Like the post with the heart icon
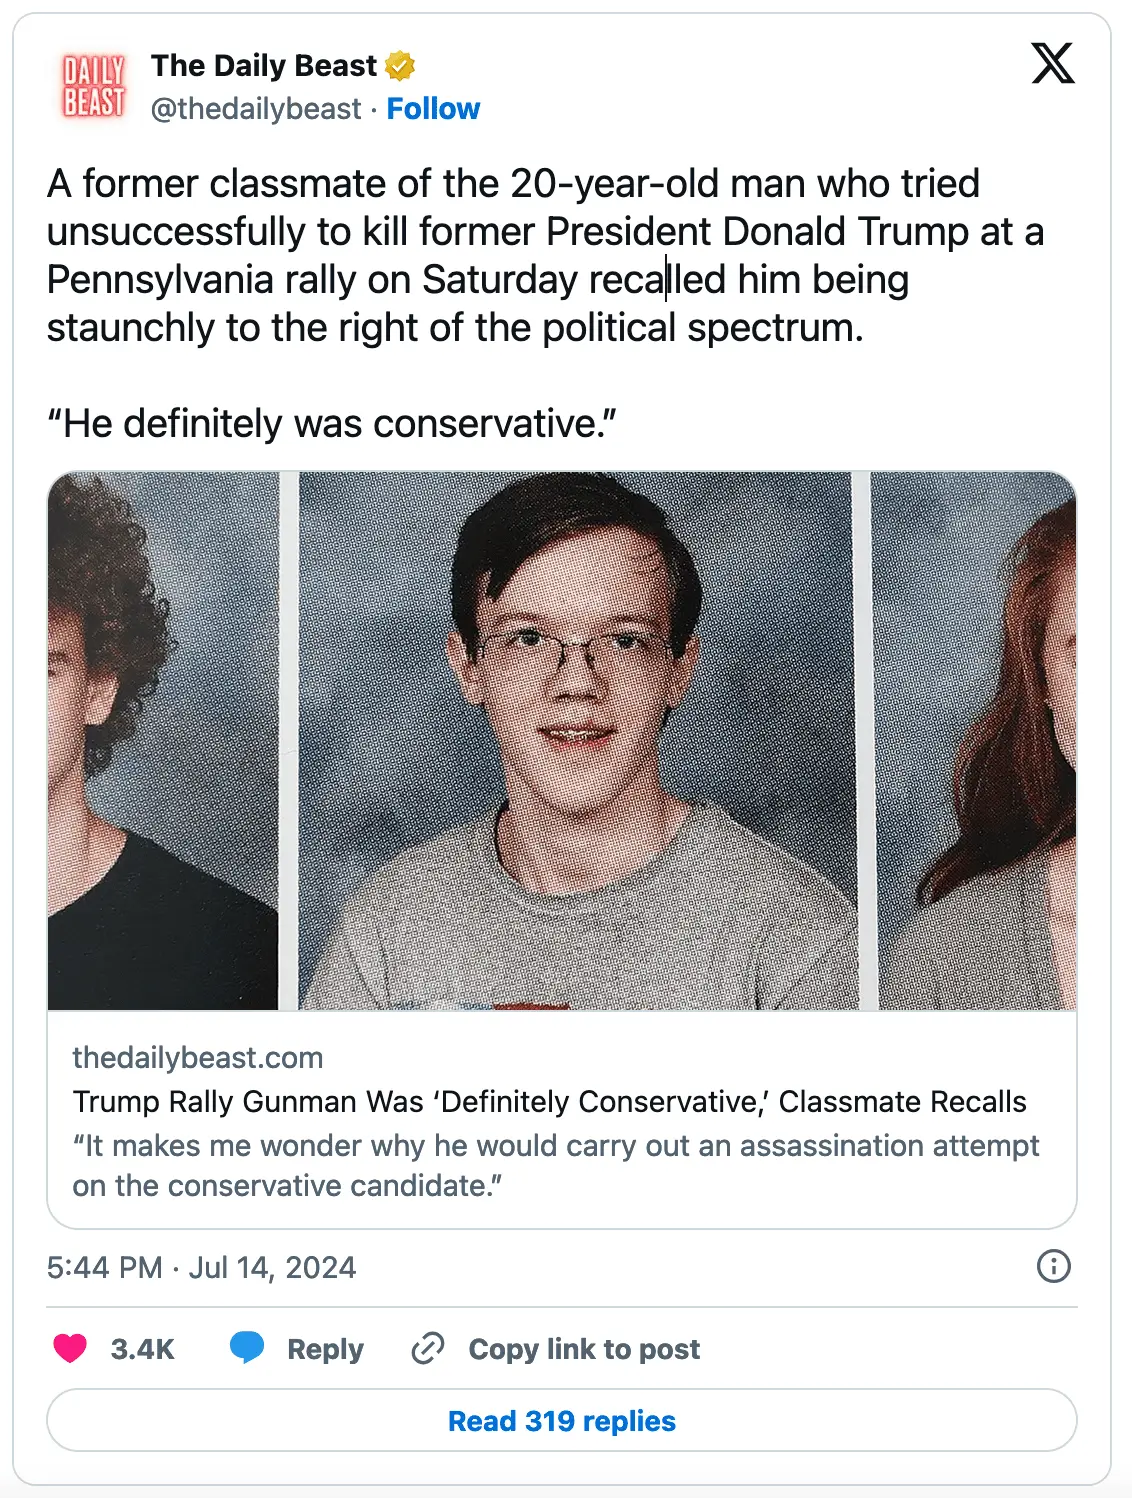The height and width of the screenshot is (1498, 1132). (x=70, y=1349)
